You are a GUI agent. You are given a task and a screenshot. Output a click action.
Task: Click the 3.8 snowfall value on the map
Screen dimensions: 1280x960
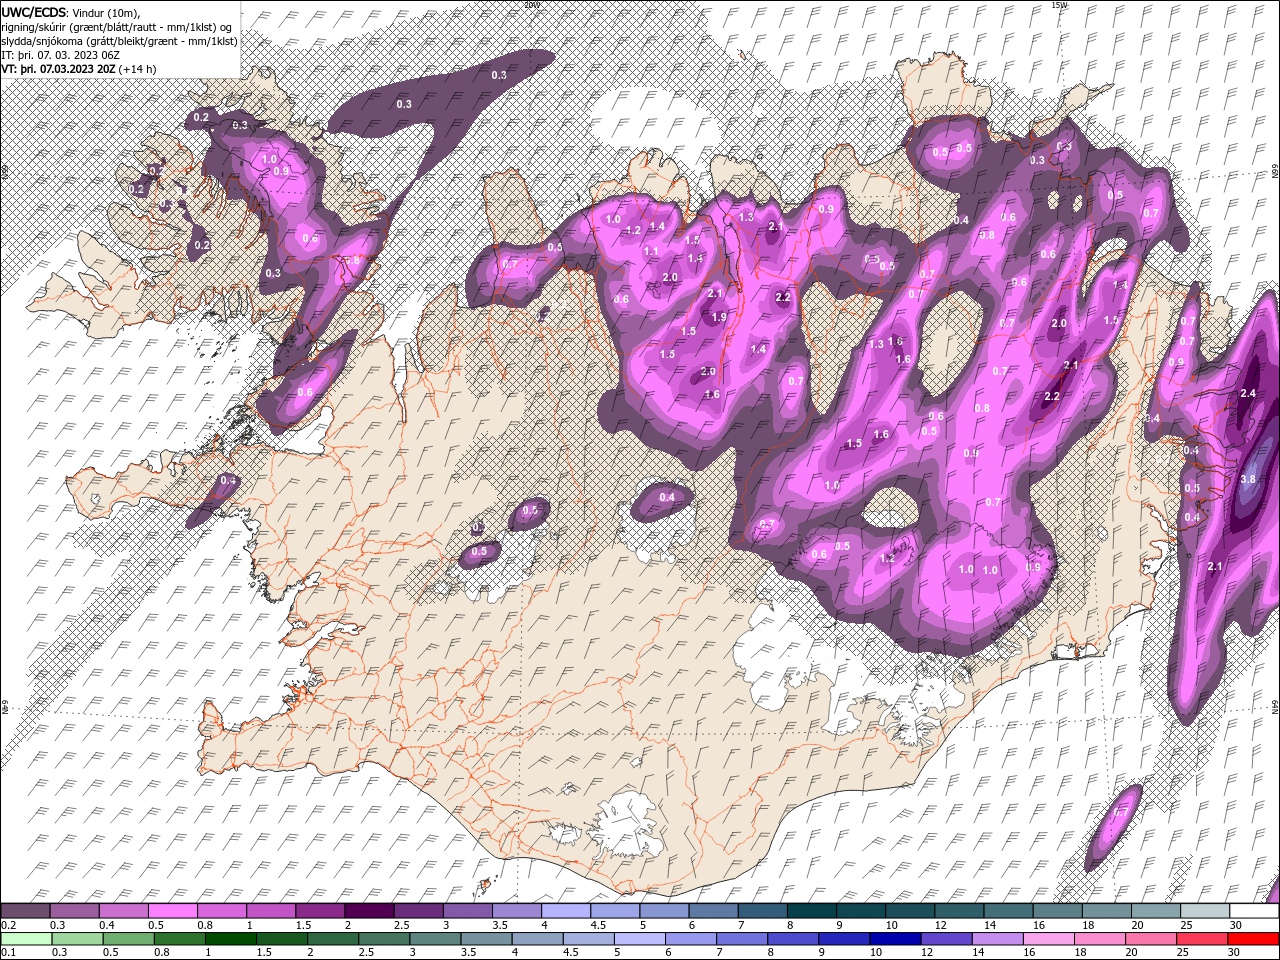(1247, 479)
